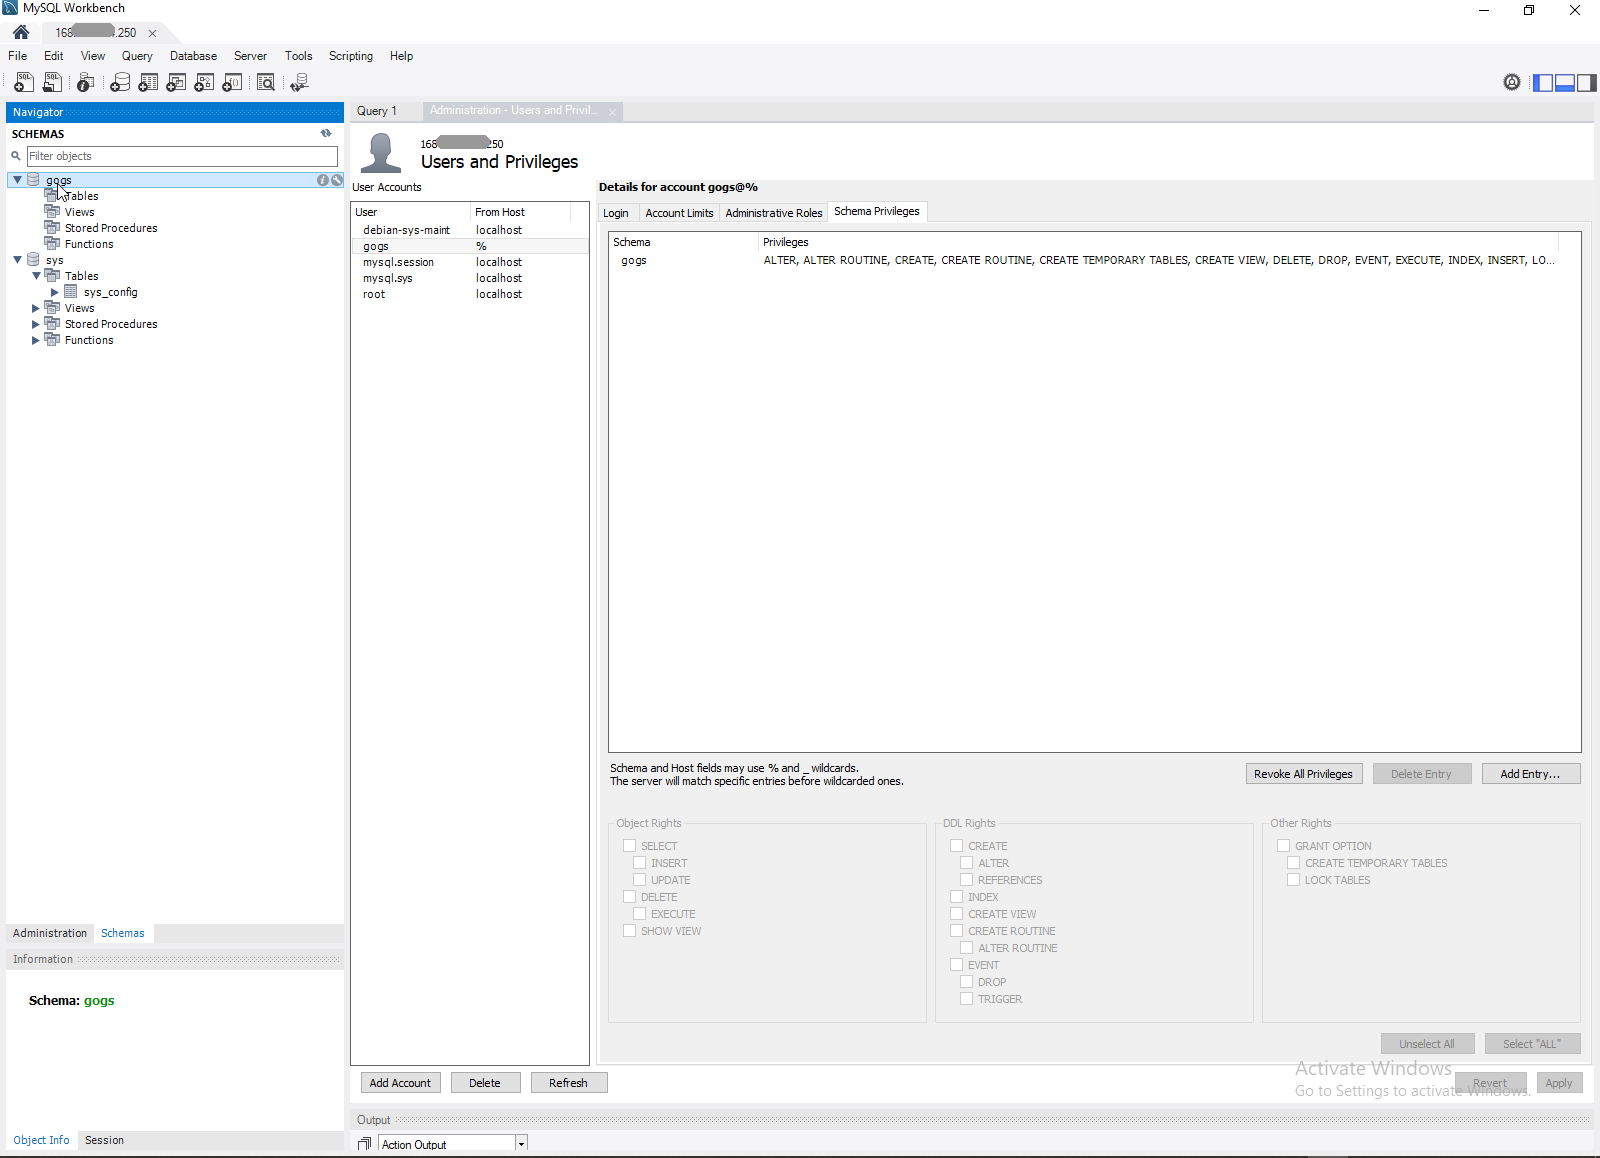The height and width of the screenshot is (1158, 1600).
Task: Collapse the gogs schema tree node
Action: tap(17, 180)
